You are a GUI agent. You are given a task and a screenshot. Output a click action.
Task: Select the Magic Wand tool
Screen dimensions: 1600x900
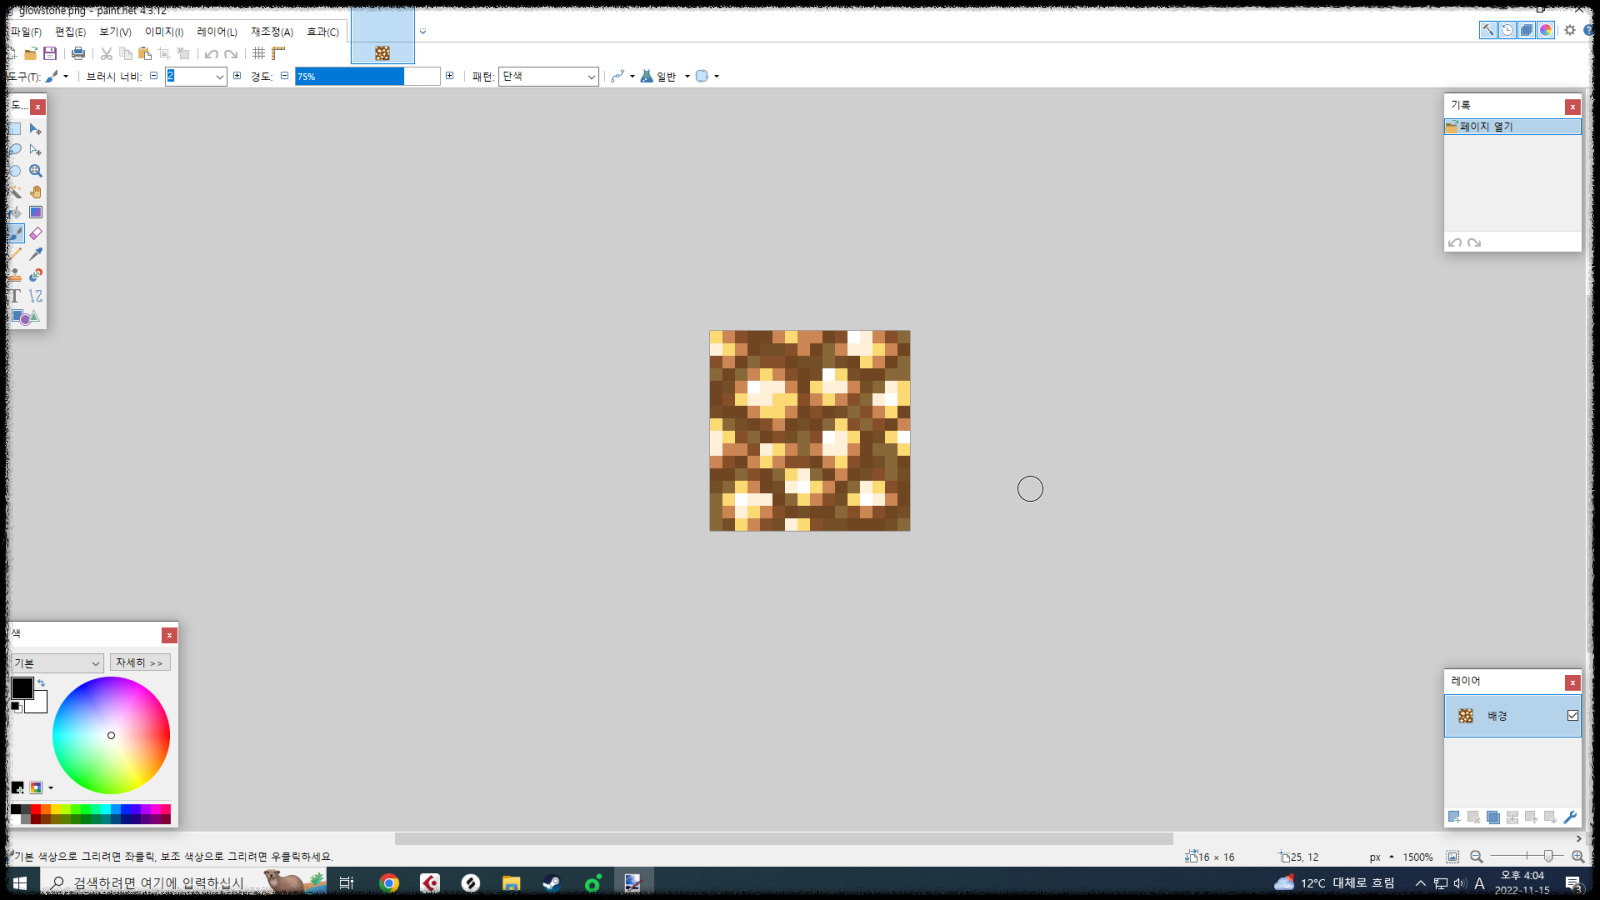15,192
